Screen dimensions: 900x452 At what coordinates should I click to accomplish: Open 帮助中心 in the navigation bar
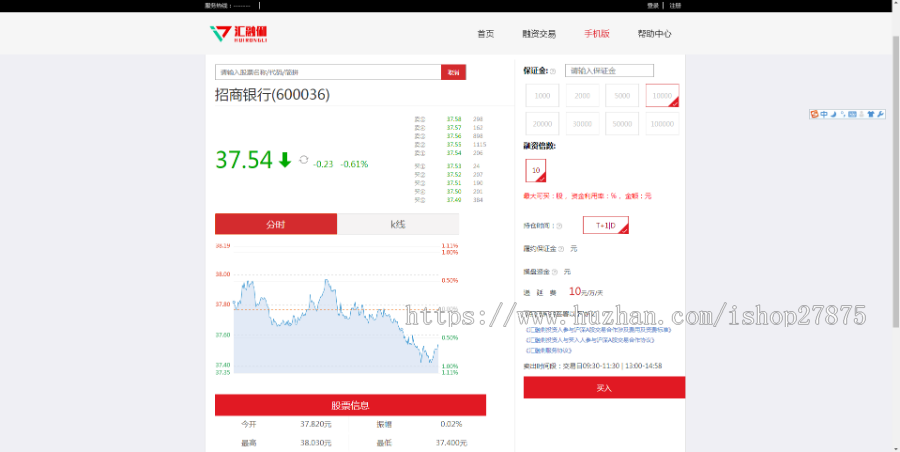point(654,34)
